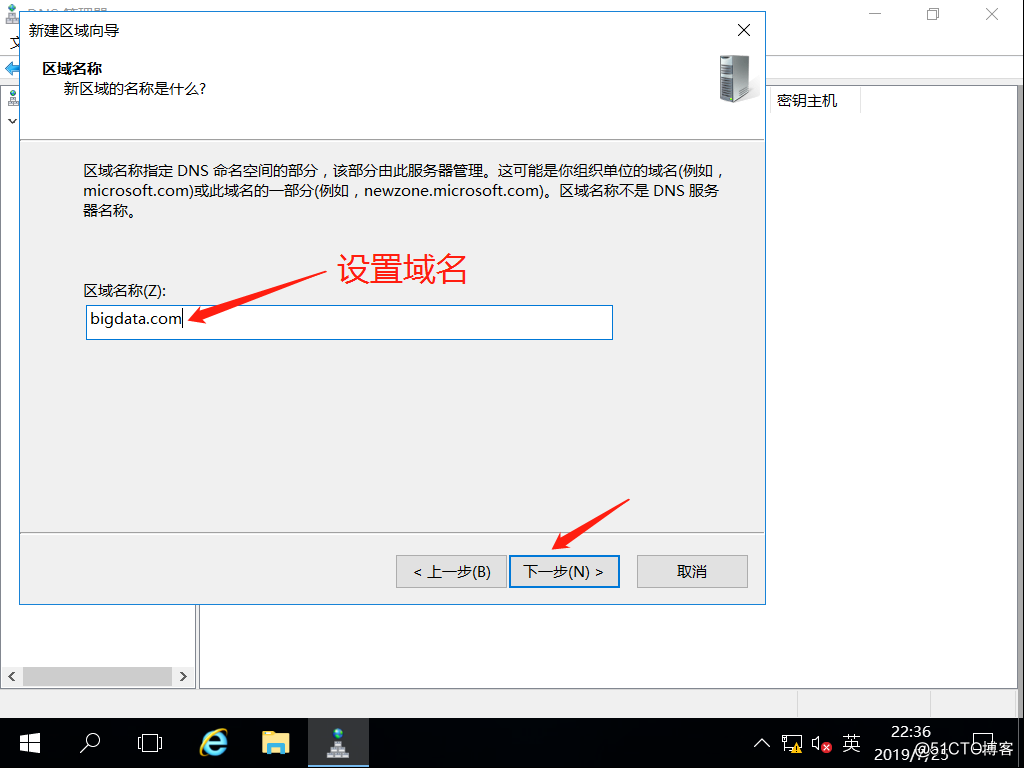
Task: Switch to DNS Manager taskbar icon
Action: [338, 743]
